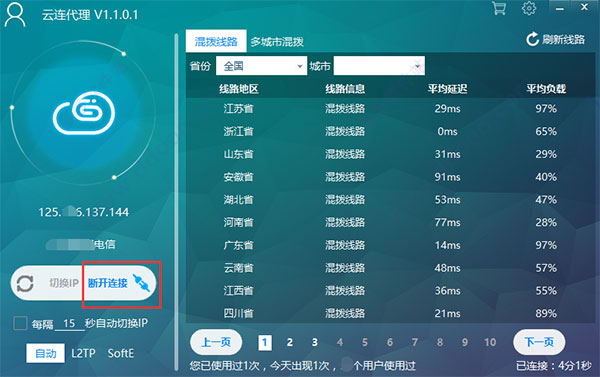600x377 pixels.
Task: Open the user account profile icon
Action: click(x=15, y=15)
